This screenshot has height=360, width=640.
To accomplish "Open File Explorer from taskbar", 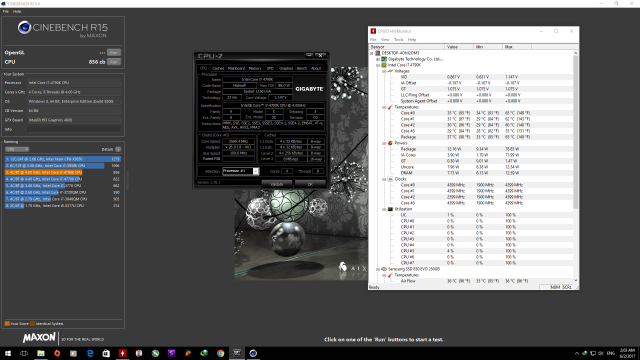I will pyautogui.click(x=41, y=353).
